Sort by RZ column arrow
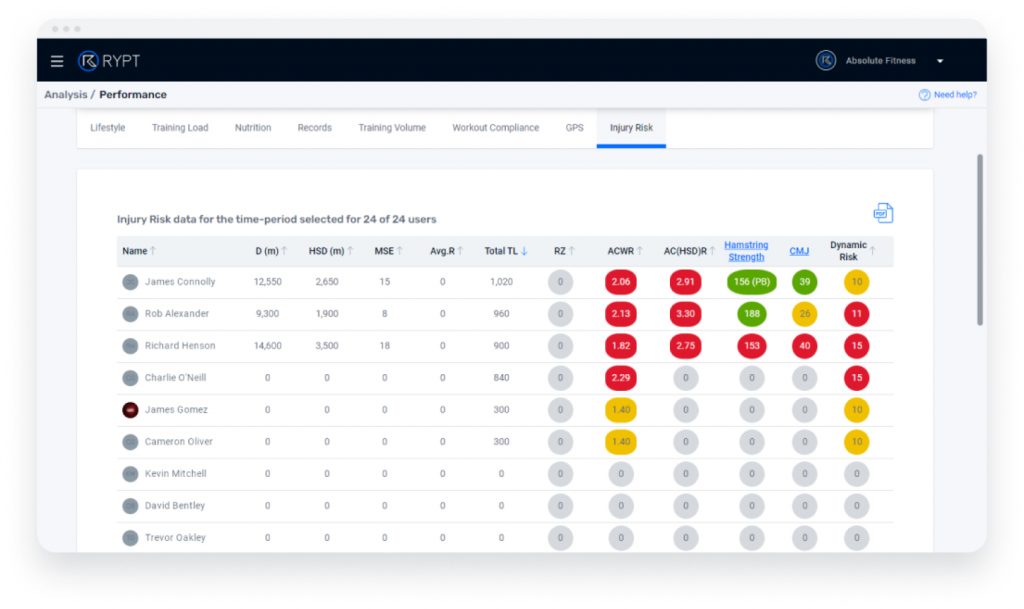Image resolution: width=1024 pixels, height=609 pixels. point(572,251)
